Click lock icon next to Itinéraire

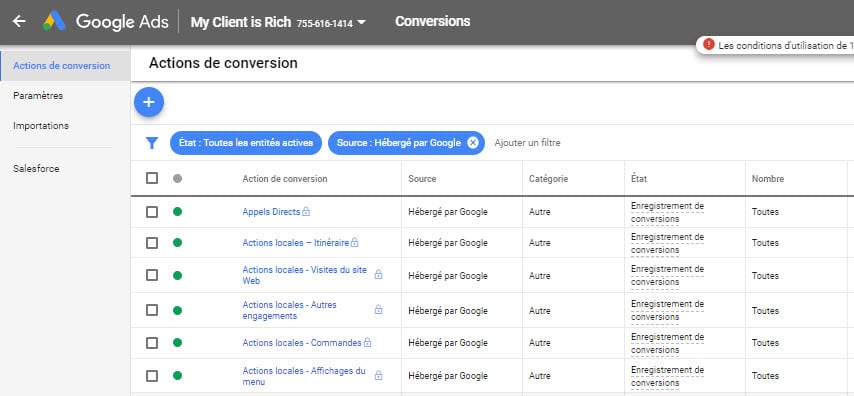coord(355,243)
